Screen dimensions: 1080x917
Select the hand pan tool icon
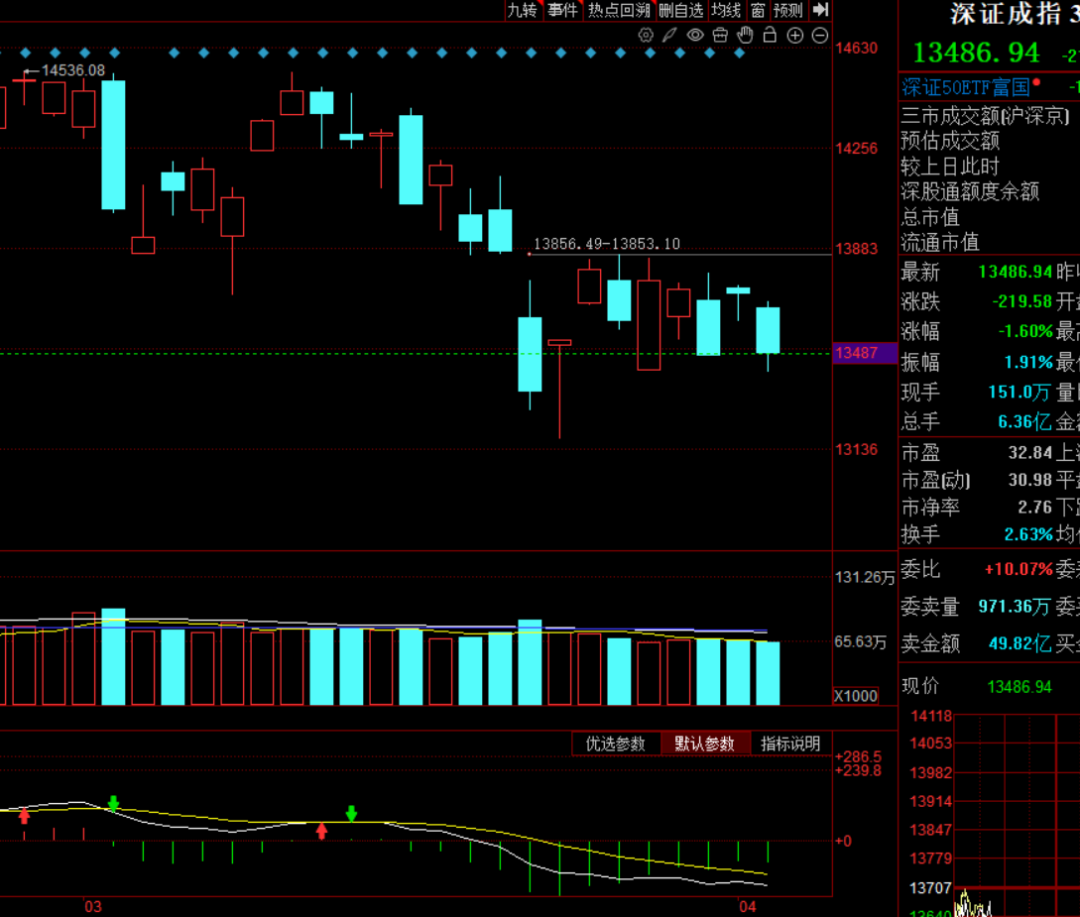pos(745,35)
